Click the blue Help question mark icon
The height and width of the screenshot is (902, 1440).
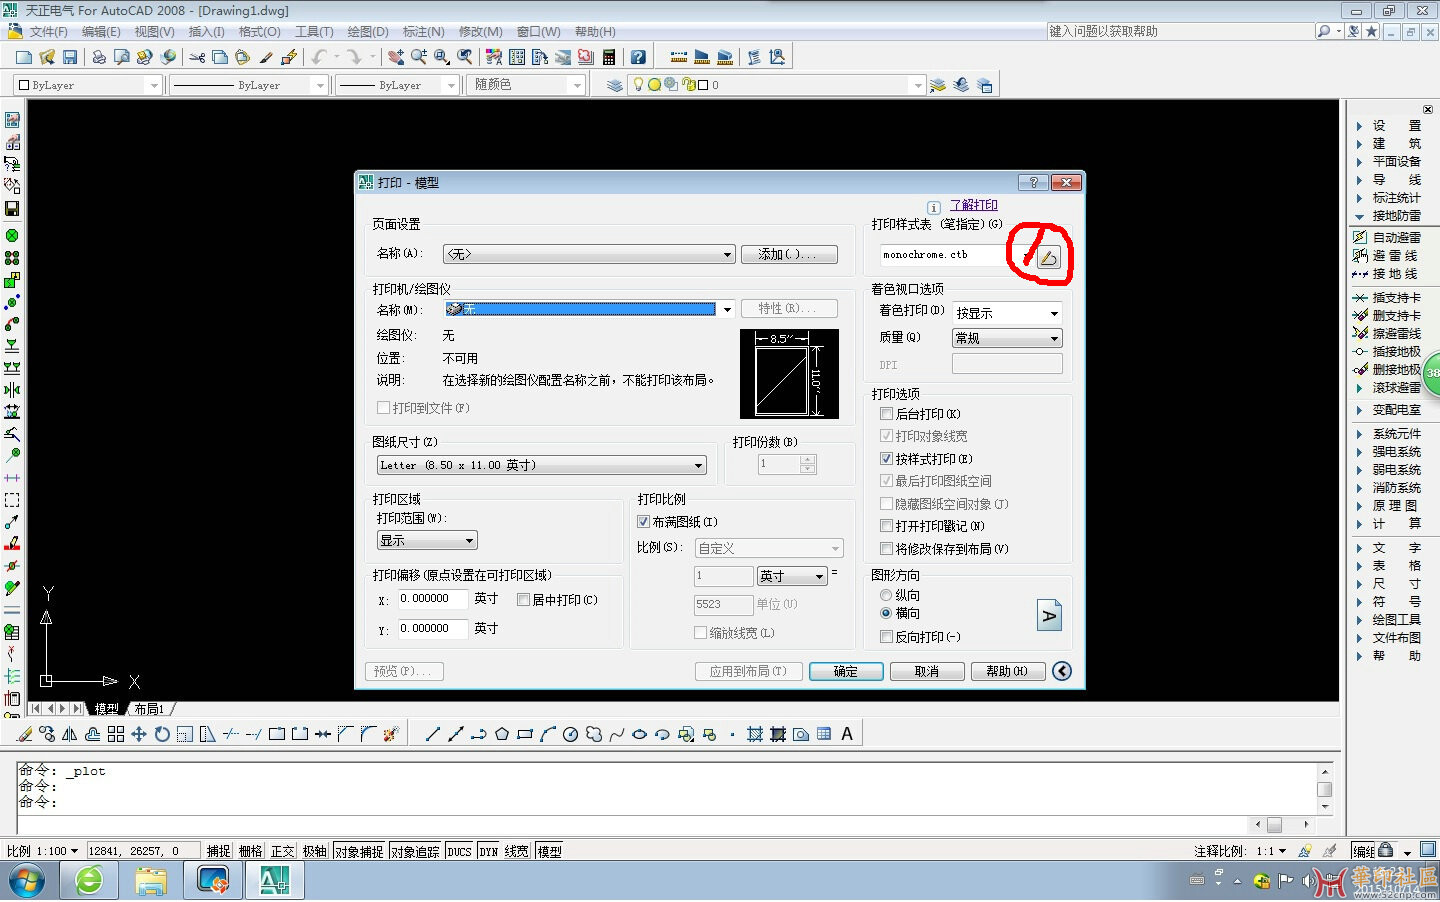(x=638, y=58)
